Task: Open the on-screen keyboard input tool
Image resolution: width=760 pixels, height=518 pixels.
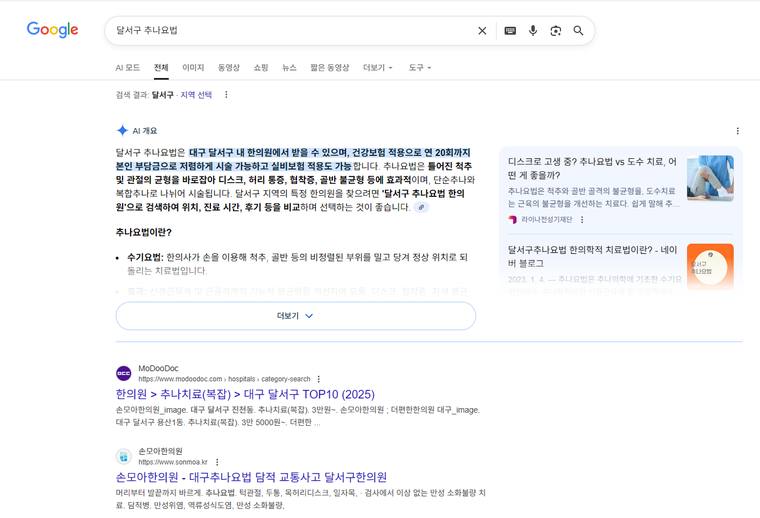Action: pos(510,31)
